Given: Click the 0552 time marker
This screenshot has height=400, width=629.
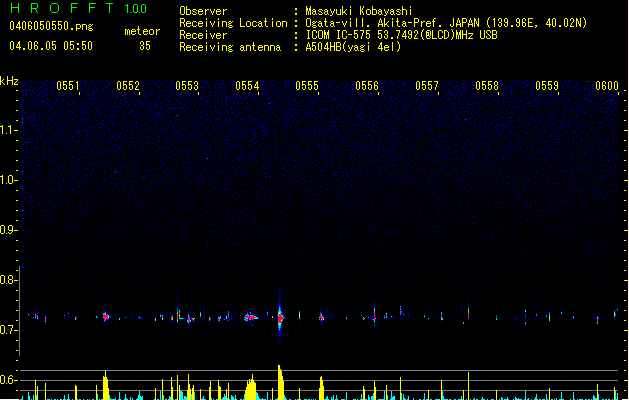Looking at the screenshot, I should [128, 86].
